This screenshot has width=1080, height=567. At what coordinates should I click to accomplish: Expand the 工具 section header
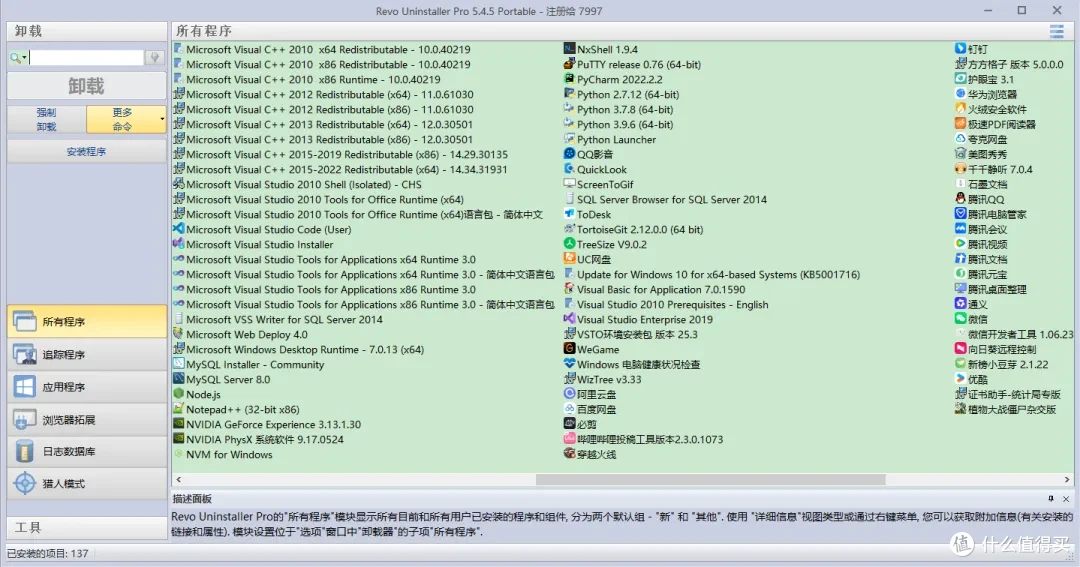click(87, 528)
